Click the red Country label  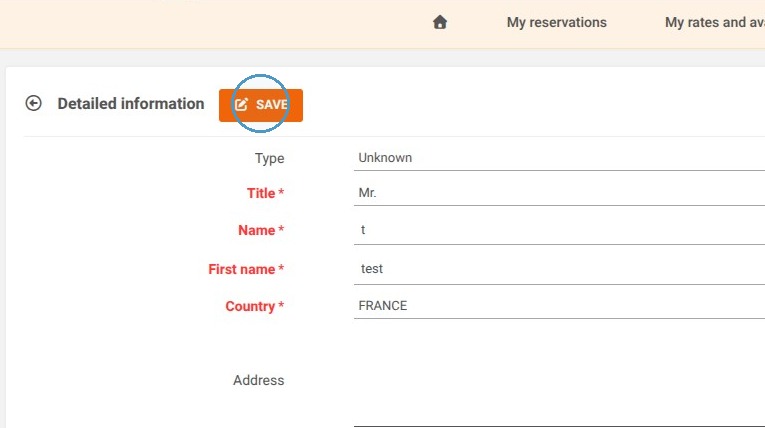click(x=254, y=306)
